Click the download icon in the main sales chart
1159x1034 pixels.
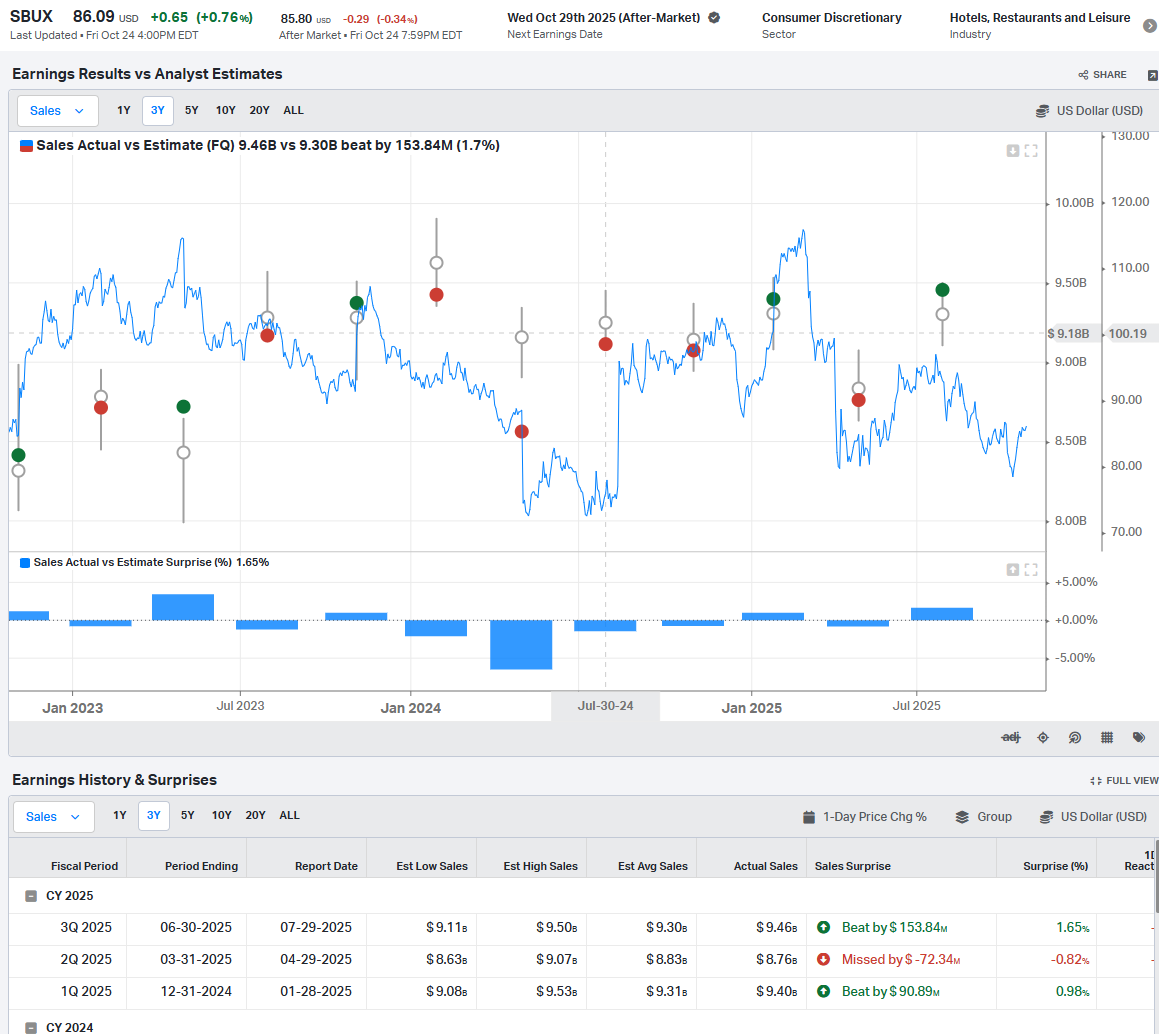1013,151
